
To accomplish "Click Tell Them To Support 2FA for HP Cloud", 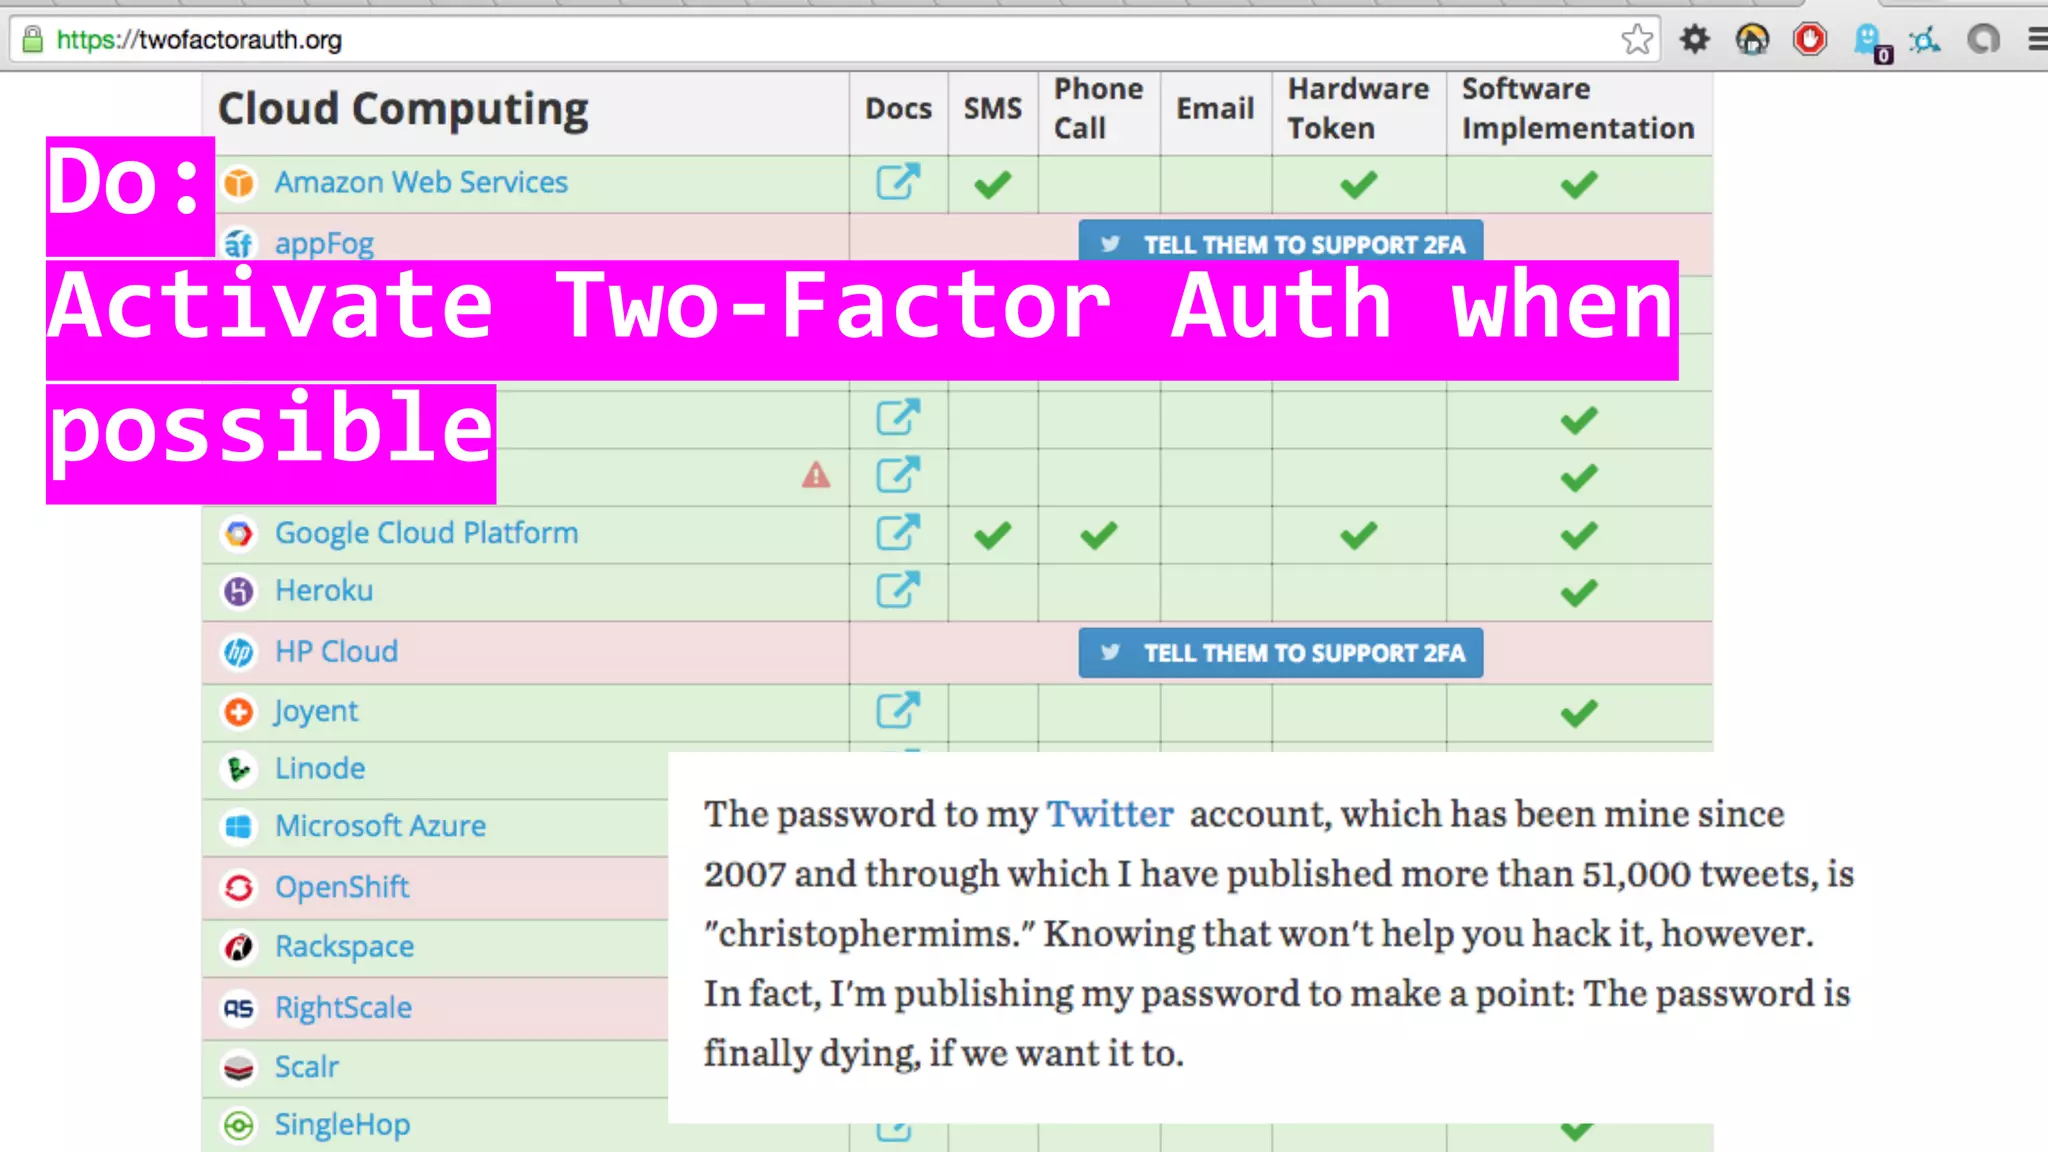I will [x=1281, y=653].
